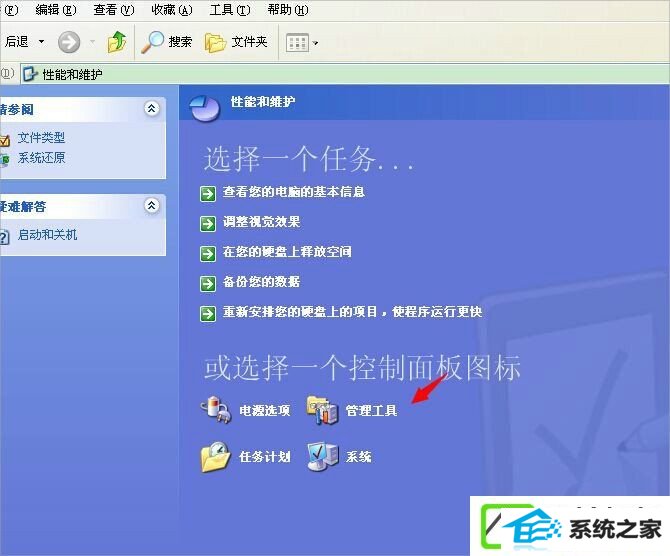Viewport: 670px width, 556px height.
Task: Click the 性能和维护 pie chart header icon
Action: [205, 108]
